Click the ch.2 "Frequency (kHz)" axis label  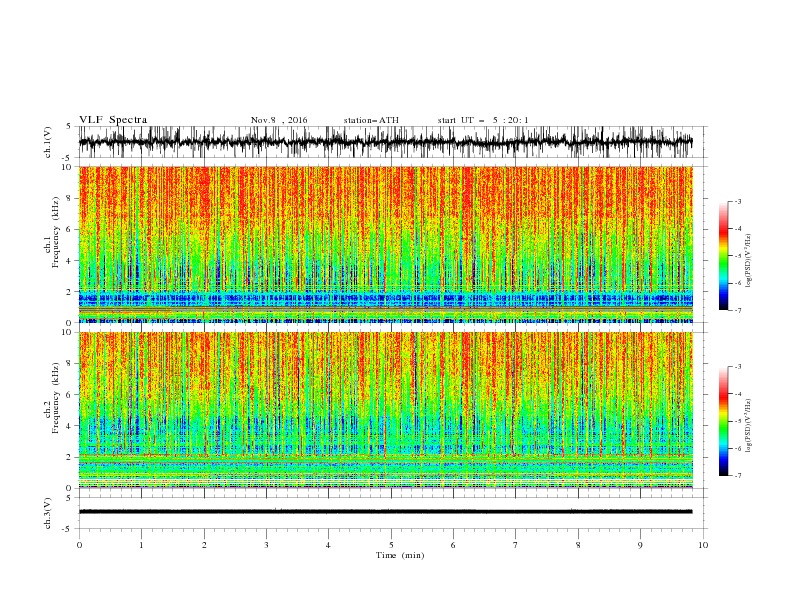[56, 397]
